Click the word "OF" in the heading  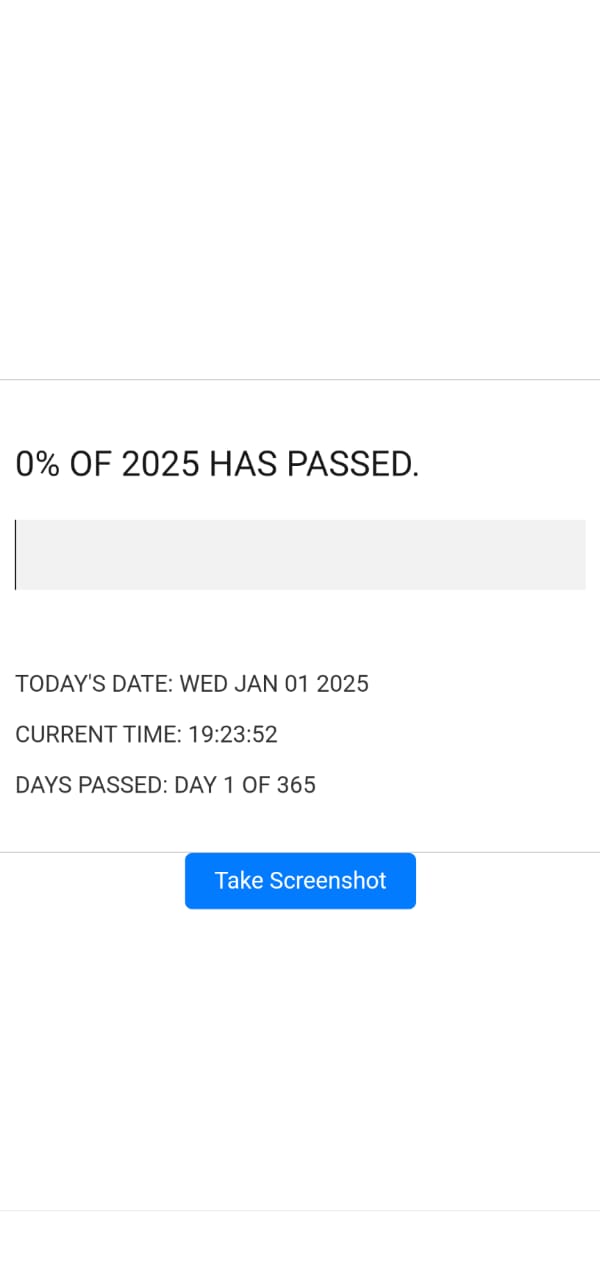pyautogui.click(x=91, y=464)
